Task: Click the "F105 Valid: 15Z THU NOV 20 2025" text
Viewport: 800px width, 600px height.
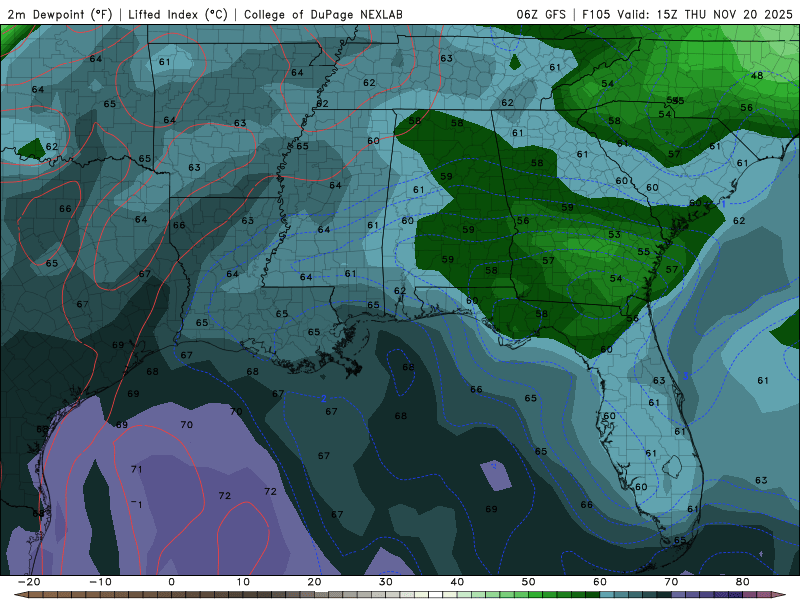Action: [x=687, y=14]
